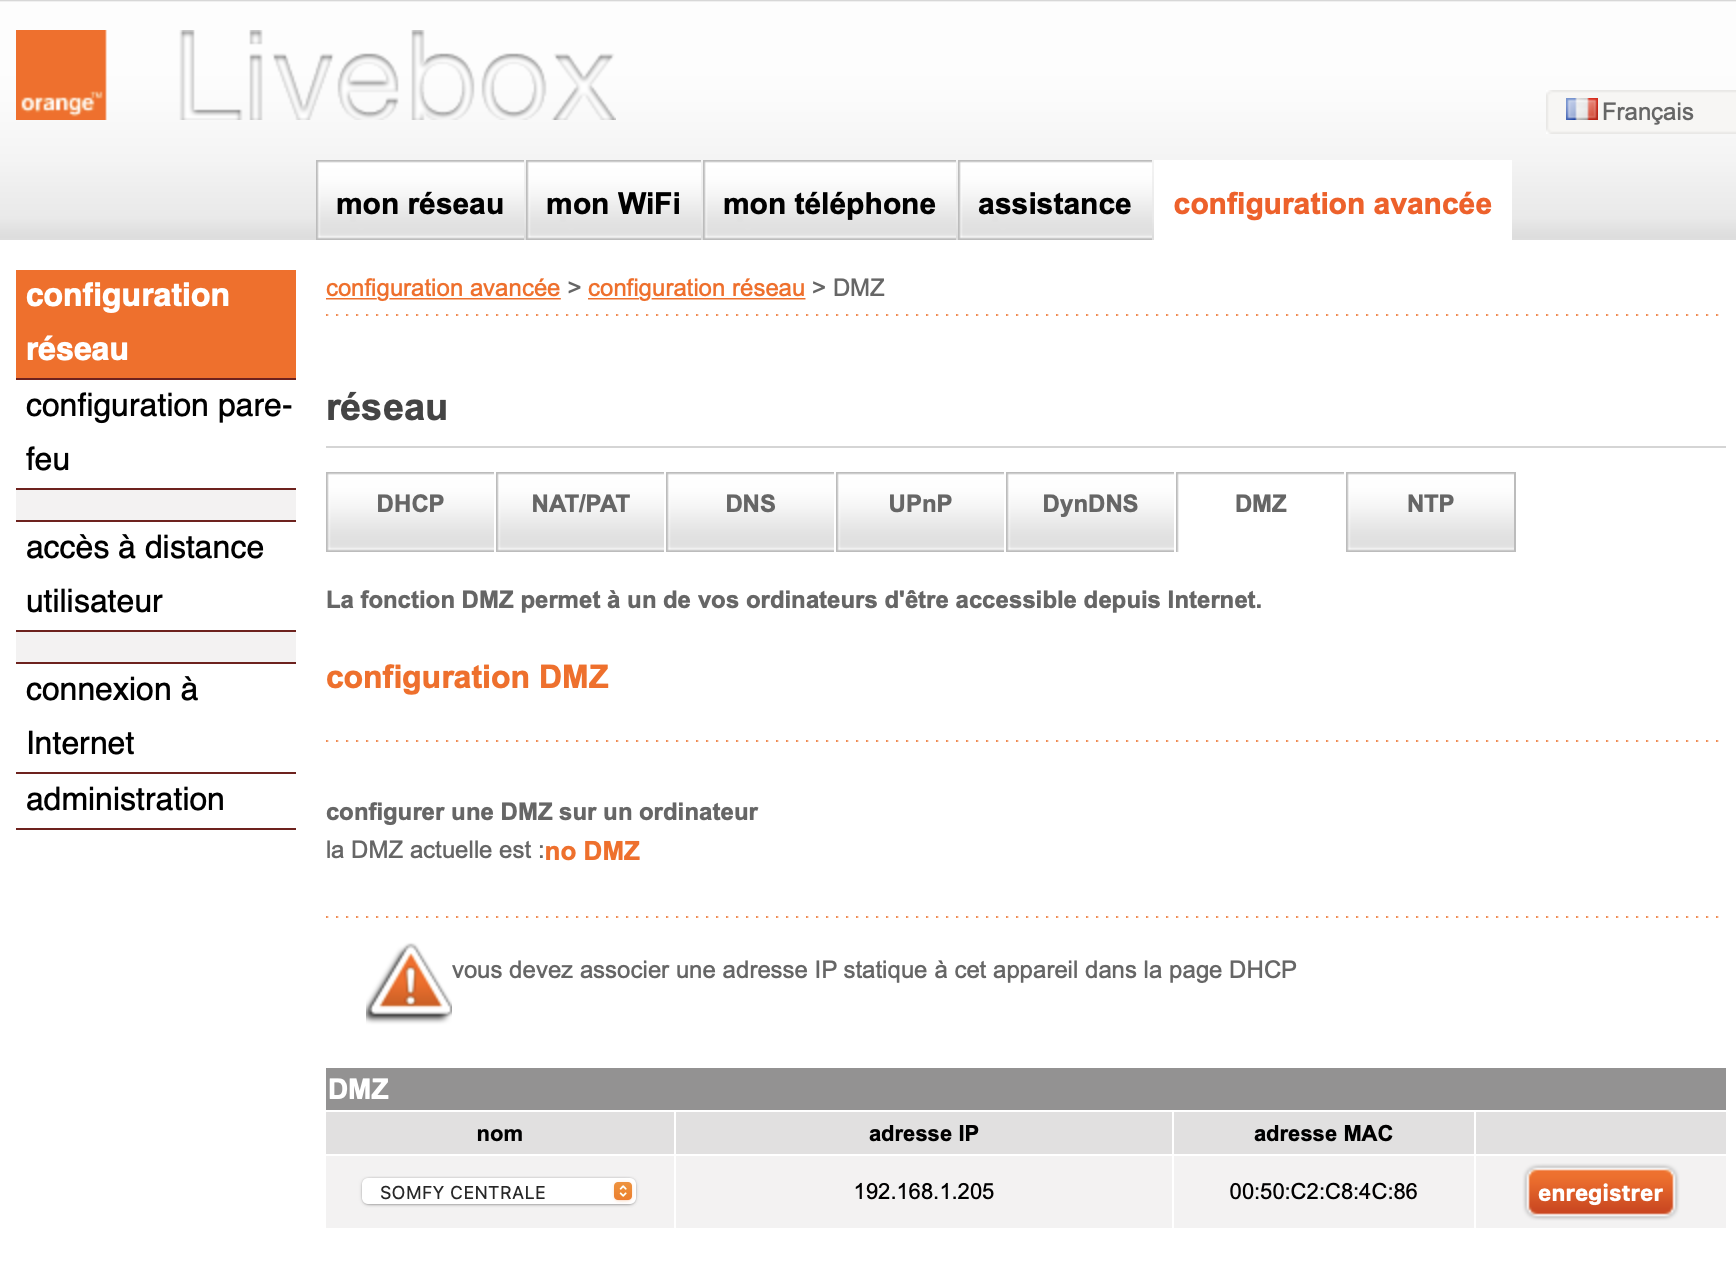Follow the 'configuration réseau' breadcrumb link
The image size is (1736, 1262).
[x=696, y=288]
